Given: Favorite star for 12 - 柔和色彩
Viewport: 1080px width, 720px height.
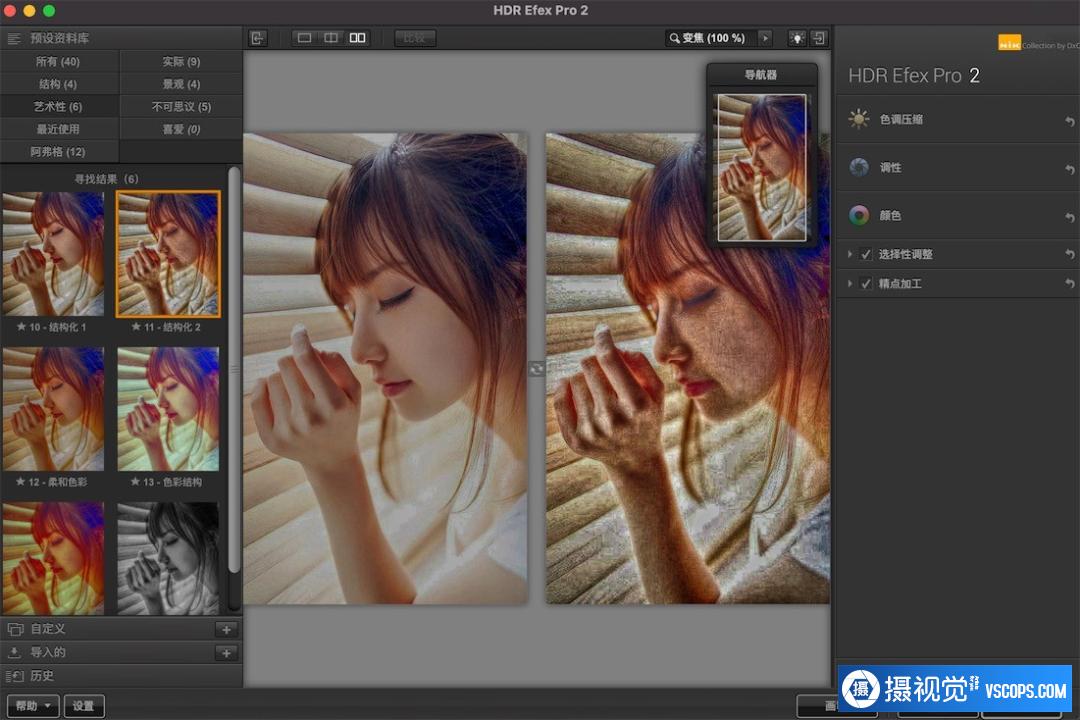Looking at the screenshot, I should (21, 482).
